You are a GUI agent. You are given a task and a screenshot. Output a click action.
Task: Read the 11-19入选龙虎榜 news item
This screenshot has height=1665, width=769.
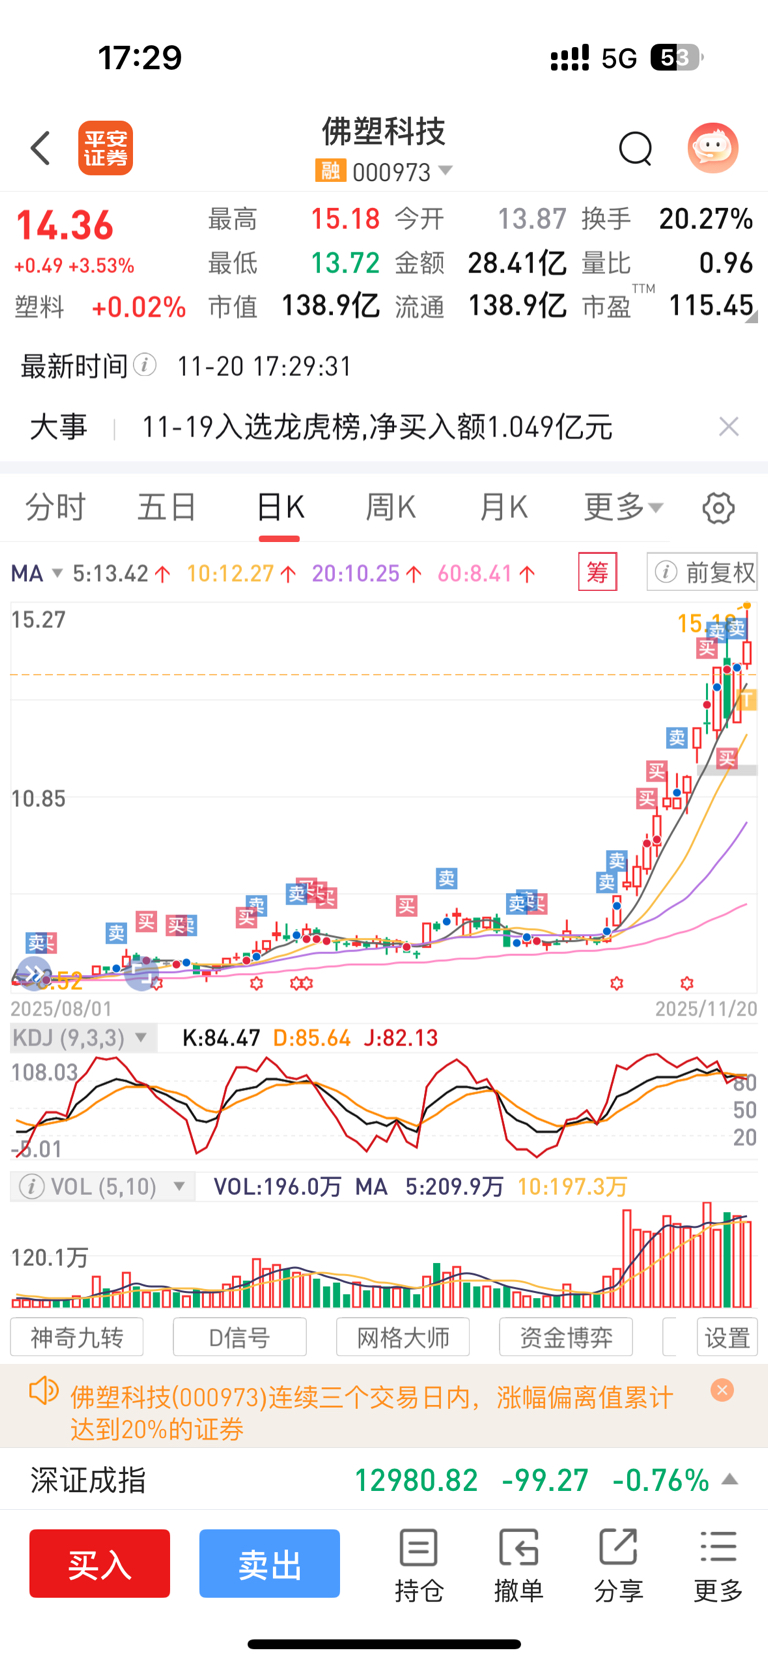click(x=376, y=427)
